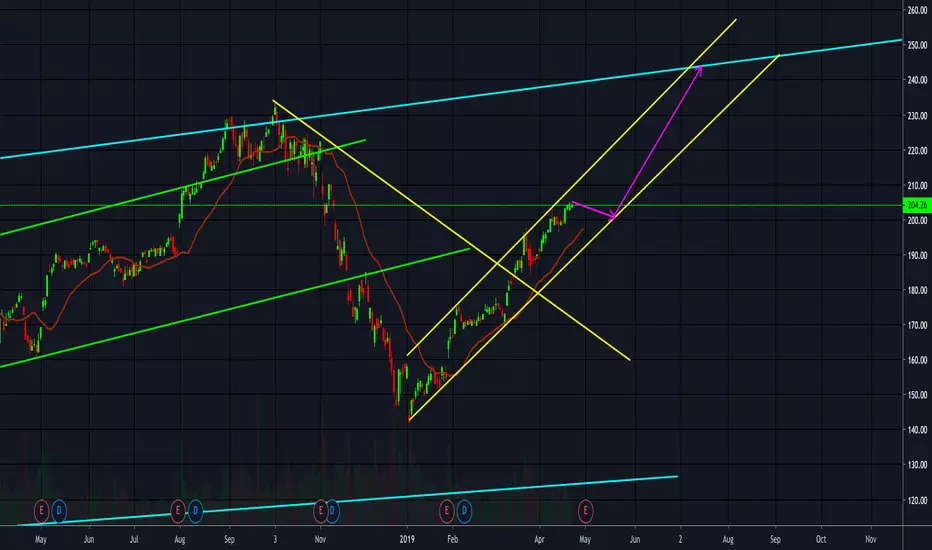
Task: Click the green 204.26 current price label
Action: click(917, 205)
